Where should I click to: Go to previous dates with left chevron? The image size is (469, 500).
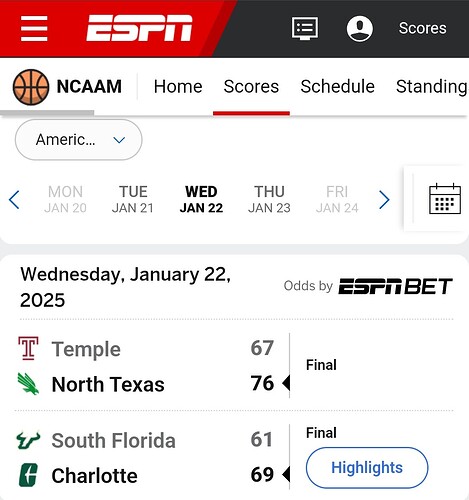click(x=14, y=200)
